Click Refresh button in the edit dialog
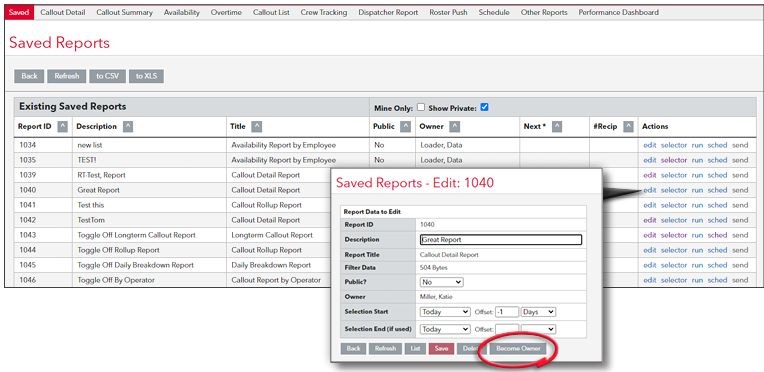The image size is (764, 372). [385, 349]
